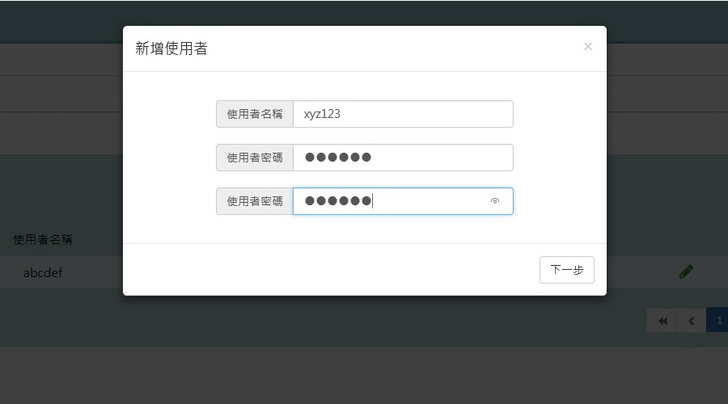Select page 1 in pagination
Screen dimensions: 728x404
tap(718, 321)
